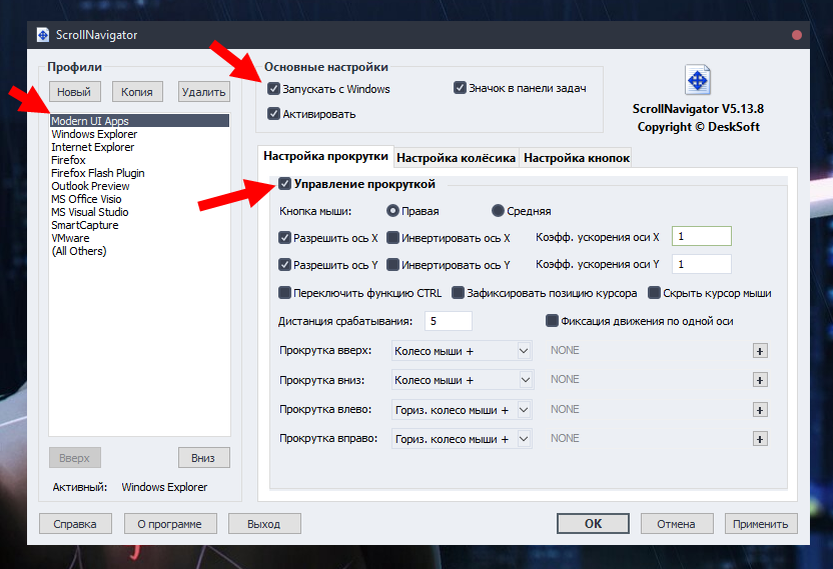This screenshot has width=833, height=569.
Task: Enable Переключить функцию CTRL
Action: (x=285, y=293)
